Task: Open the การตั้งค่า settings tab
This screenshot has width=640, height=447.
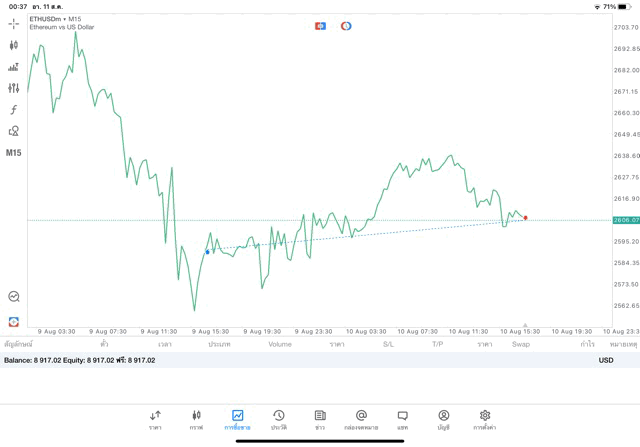Action: click(485, 419)
